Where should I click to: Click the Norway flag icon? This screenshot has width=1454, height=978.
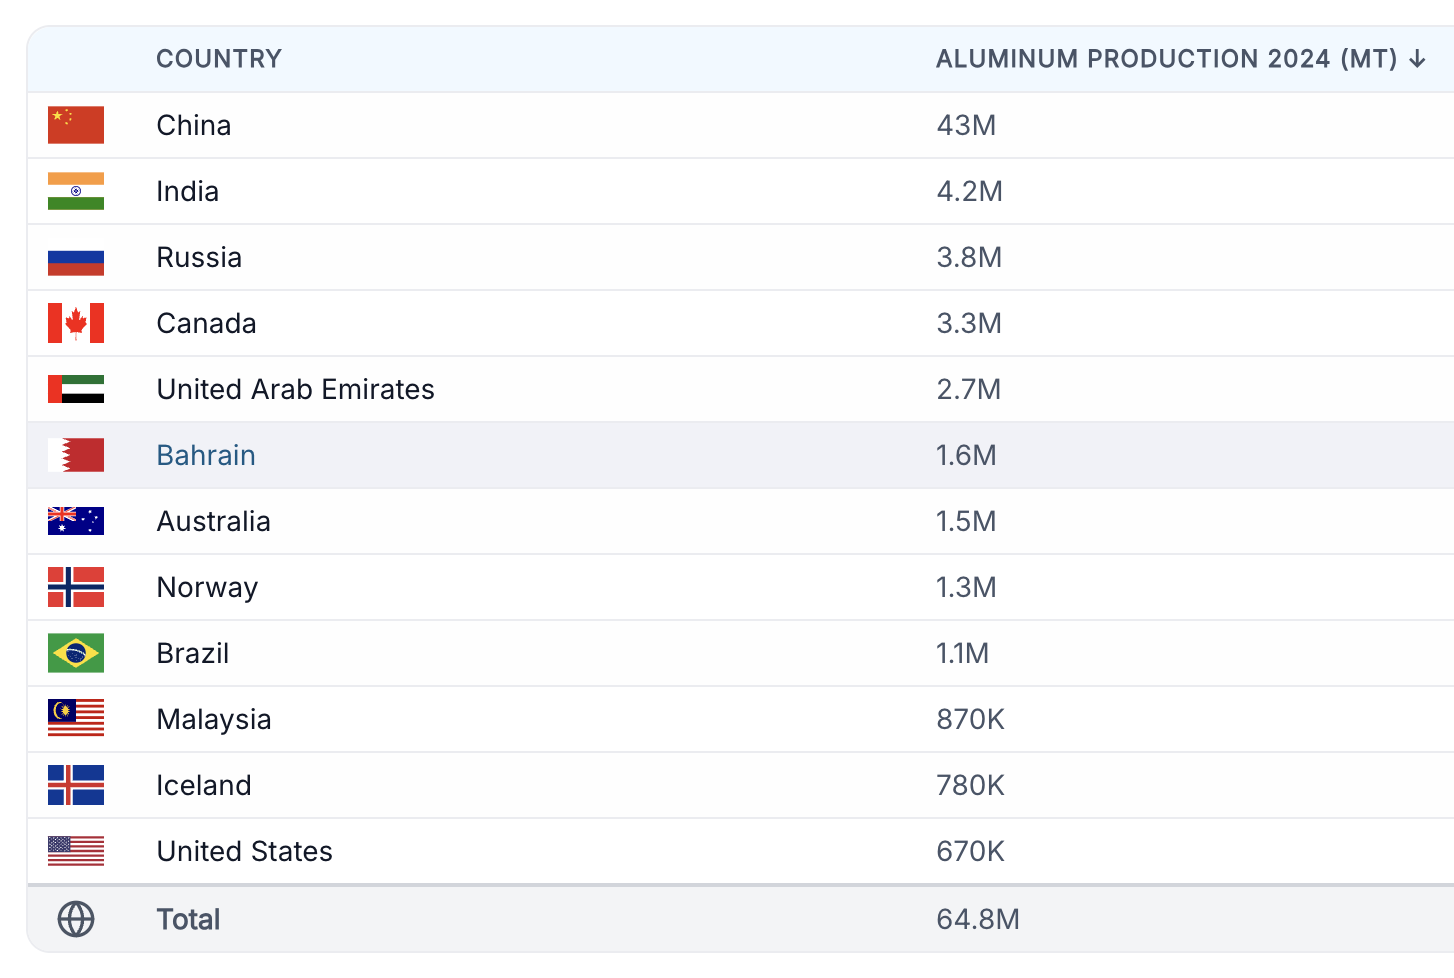click(x=76, y=587)
